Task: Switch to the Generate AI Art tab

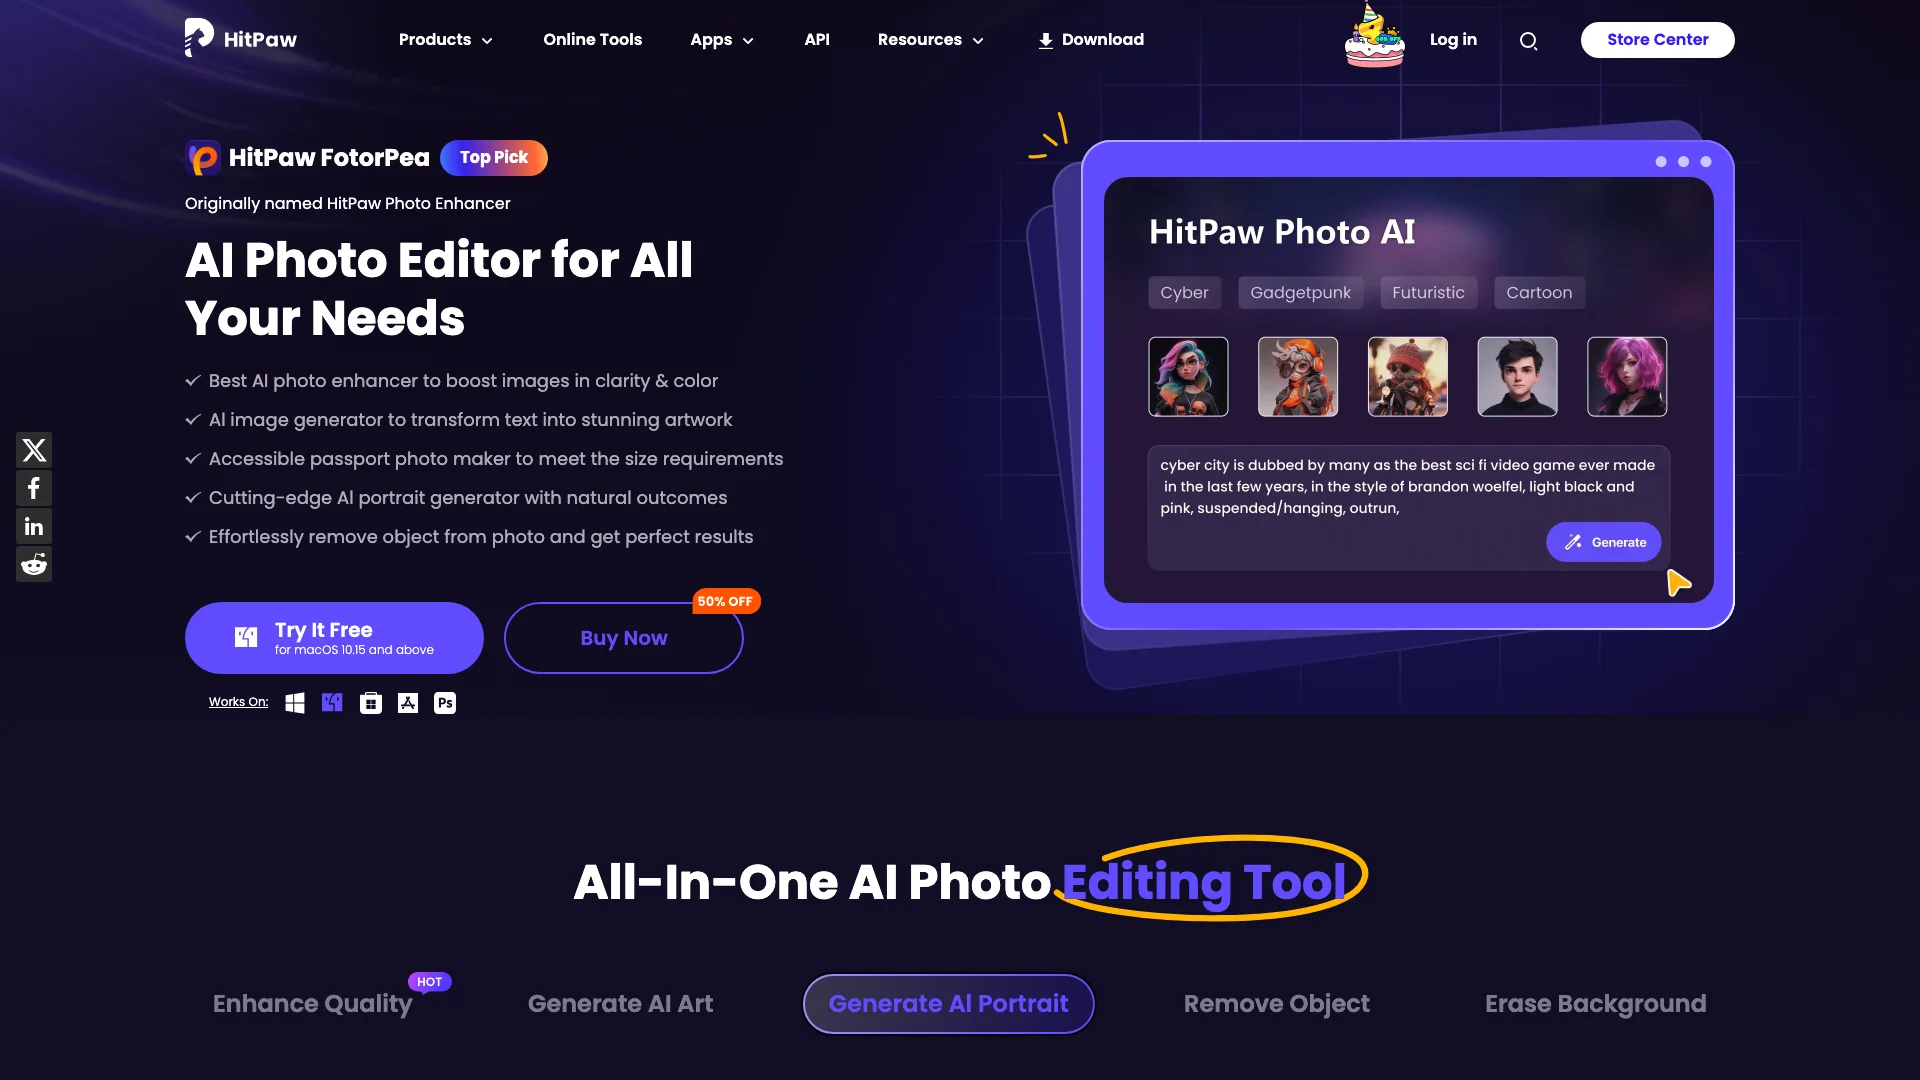Action: coord(620,1004)
